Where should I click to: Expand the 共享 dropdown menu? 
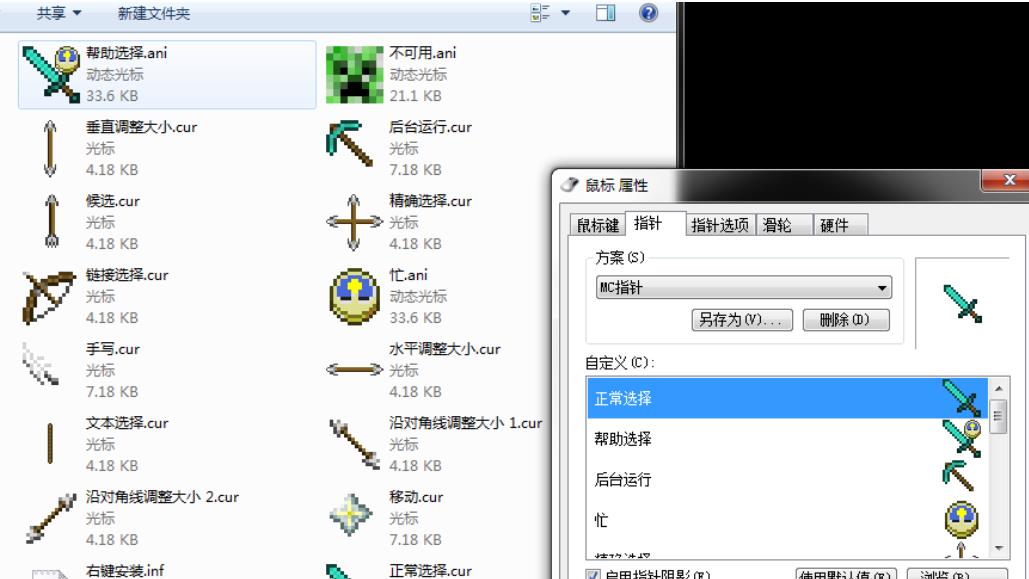58,13
